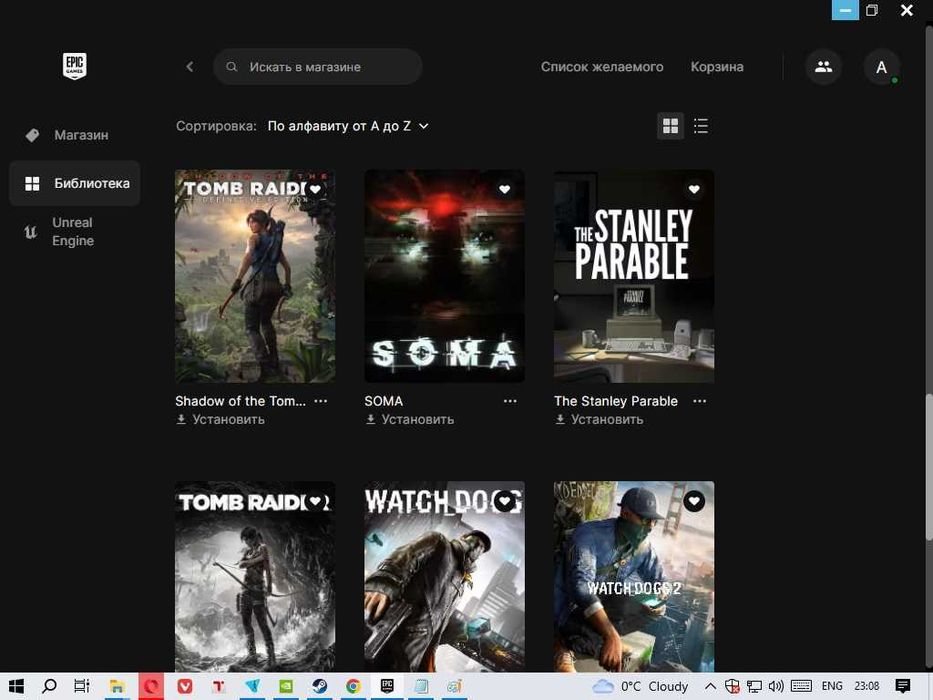This screenshot has height=700, width=933.
Task: Toggle favorite heart on Watch Dogs 2 cover
Action: (x=694, y=501)
